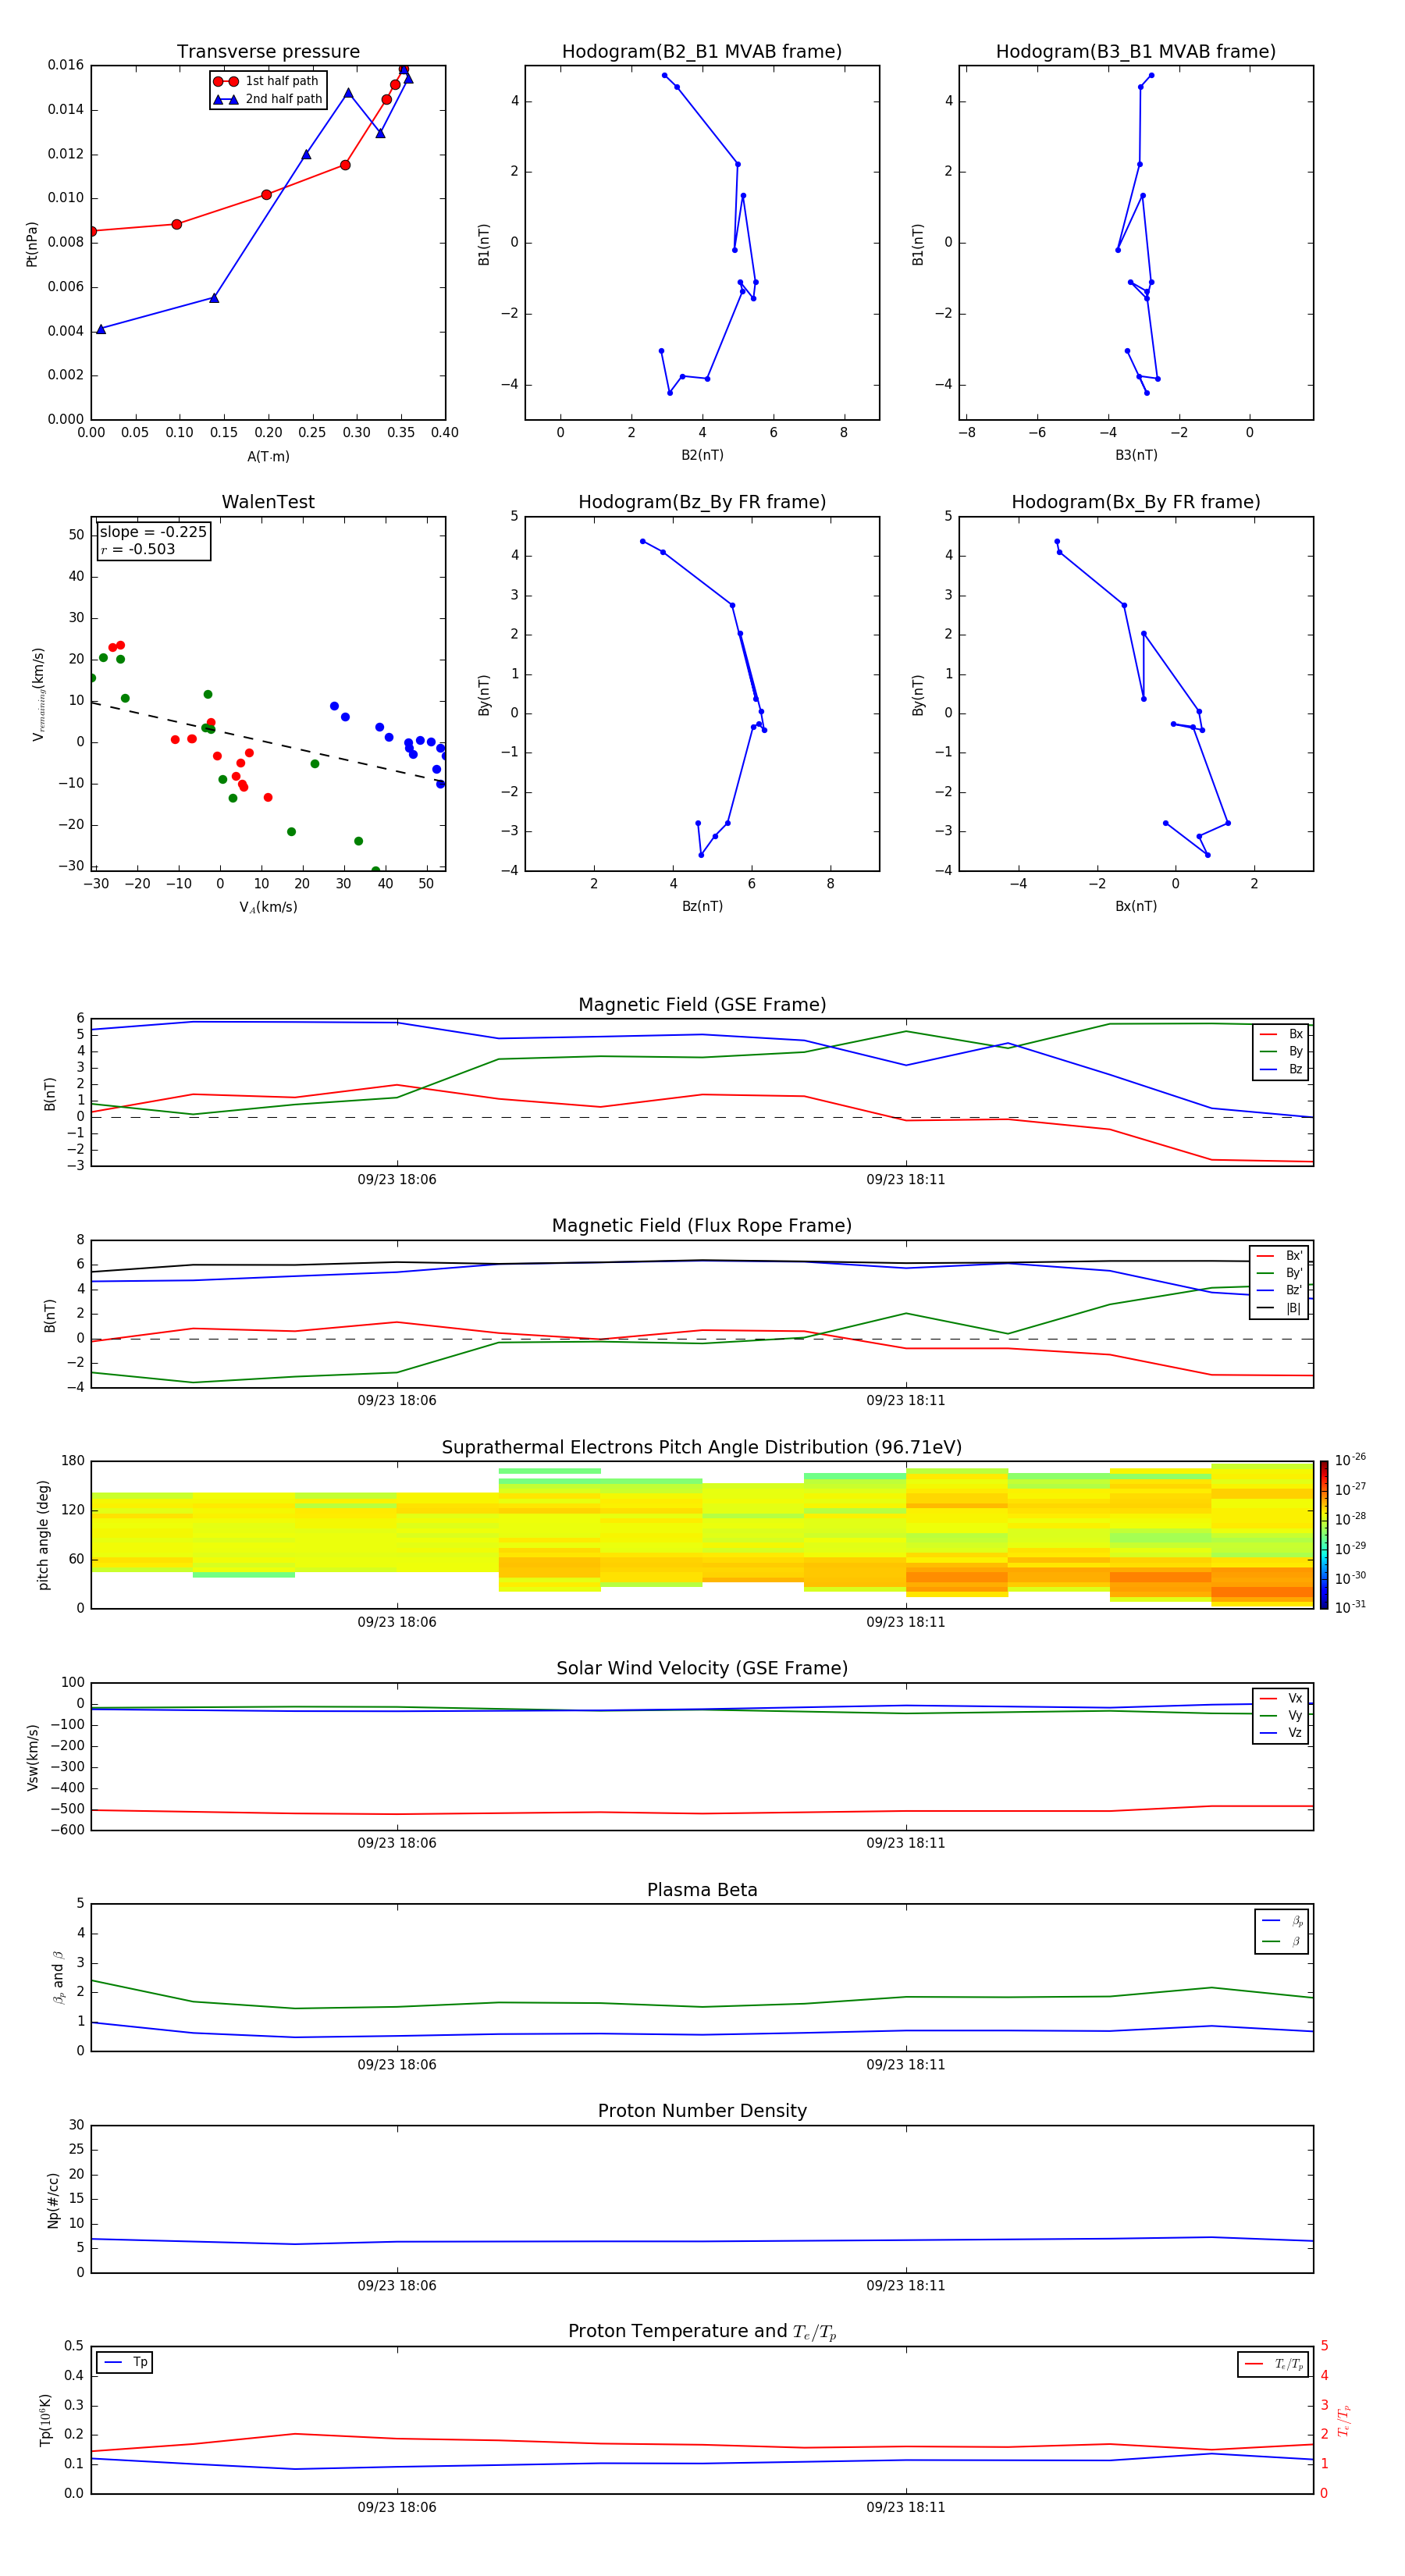Click the 'Magnetic Field (GSE Frame)' title
This screenshot has width=1405, height=2576.
click(702, 1005)
